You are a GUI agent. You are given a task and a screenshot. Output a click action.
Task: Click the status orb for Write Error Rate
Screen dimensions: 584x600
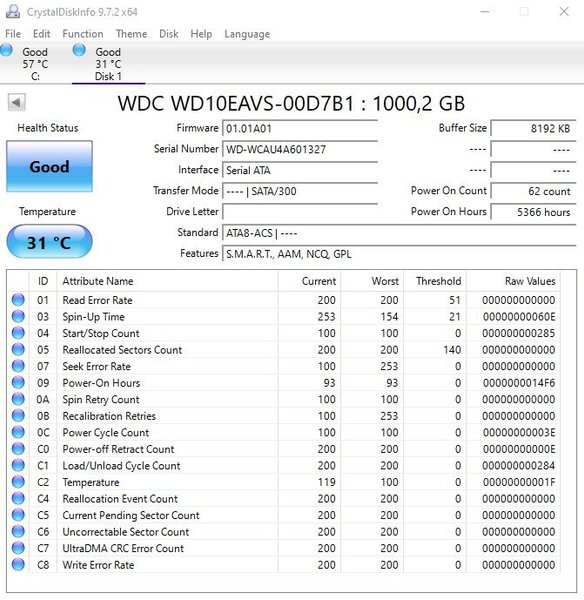point(18,564)
